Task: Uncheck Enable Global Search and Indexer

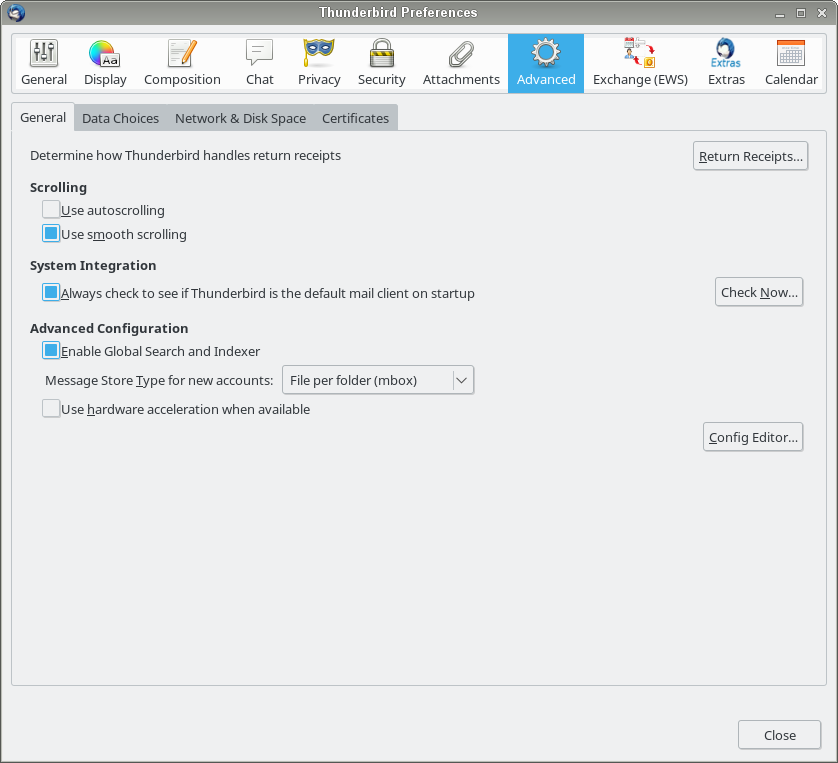Action: 51,351
